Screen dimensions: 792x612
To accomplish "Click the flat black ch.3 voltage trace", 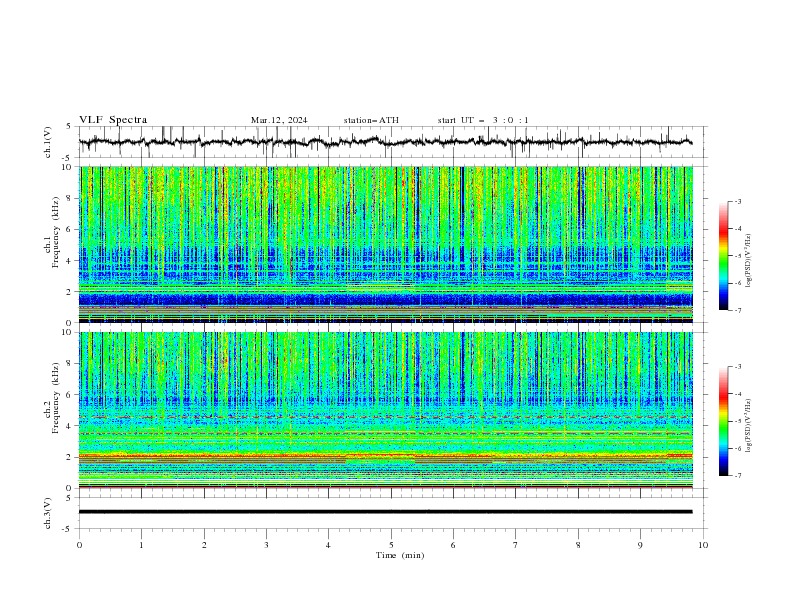I will [385, 512].
